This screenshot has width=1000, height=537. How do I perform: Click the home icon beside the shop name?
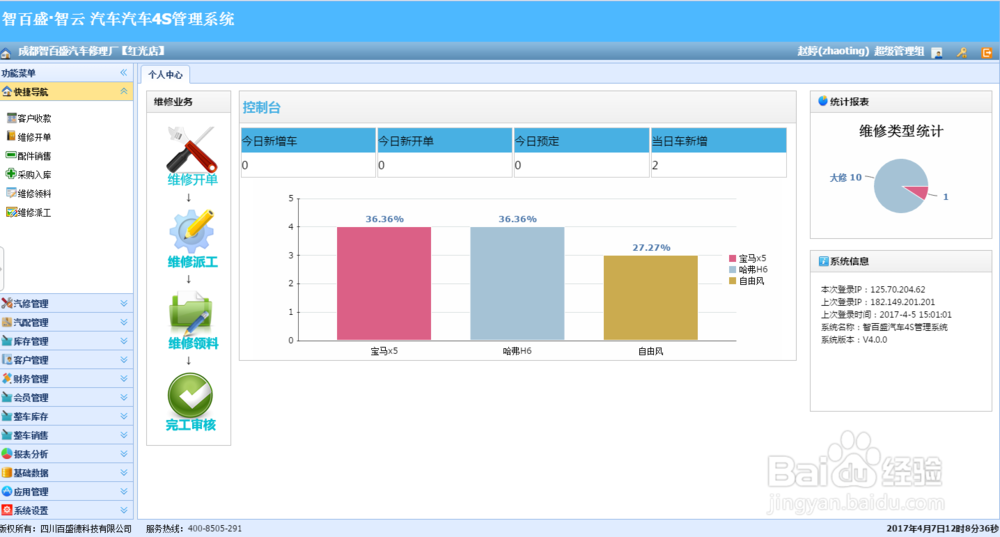point(6,53)
